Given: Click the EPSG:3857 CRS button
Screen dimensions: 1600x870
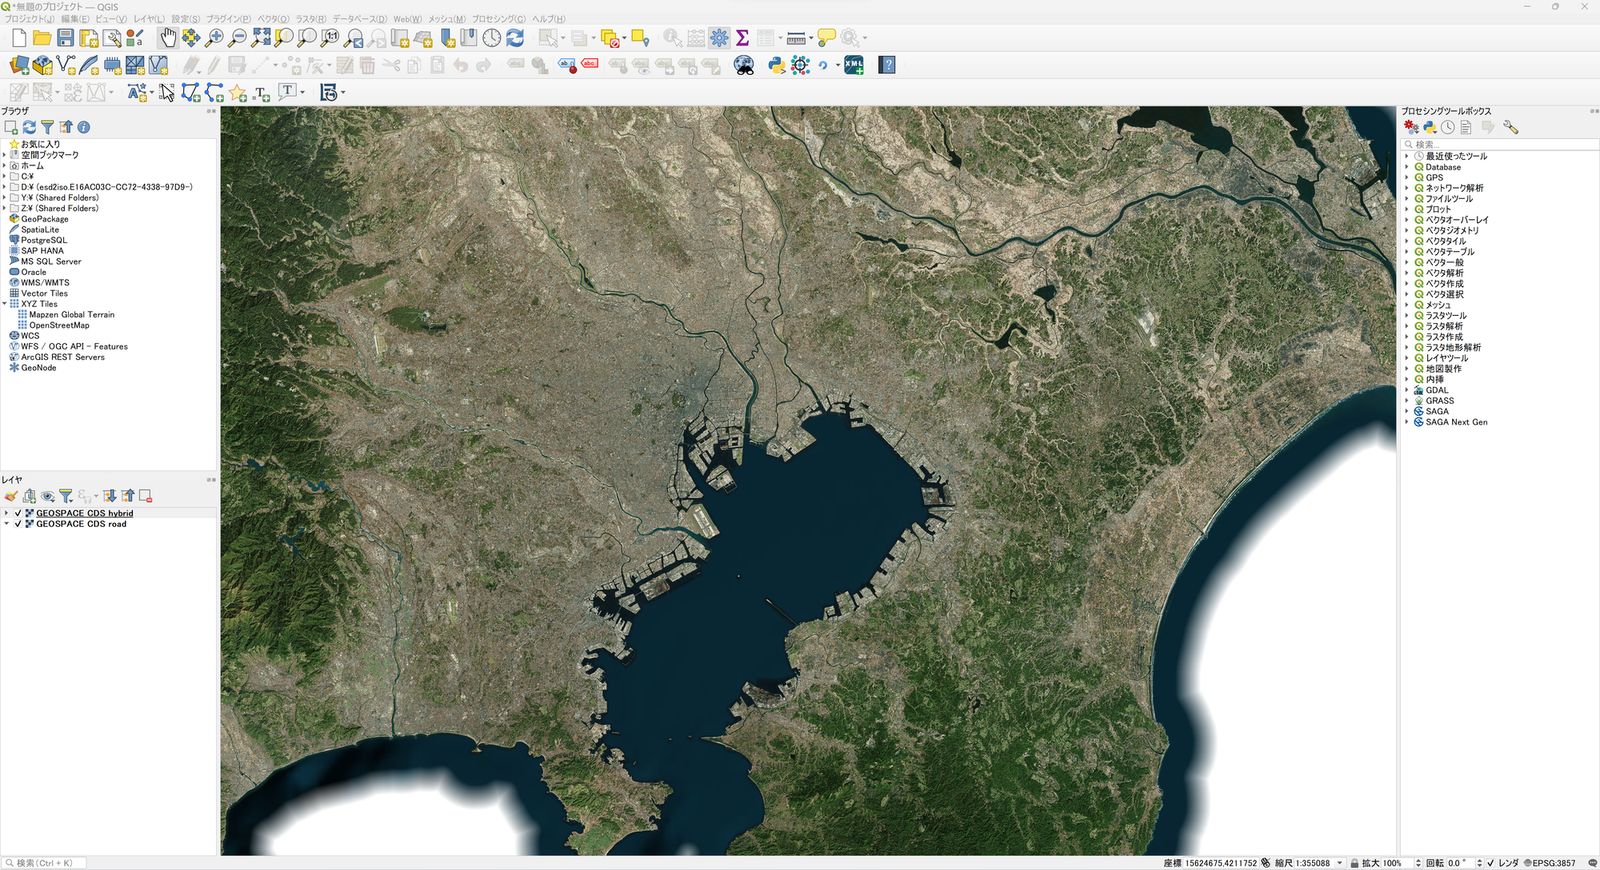Looking at the screenshot, I should point(1550,863).
